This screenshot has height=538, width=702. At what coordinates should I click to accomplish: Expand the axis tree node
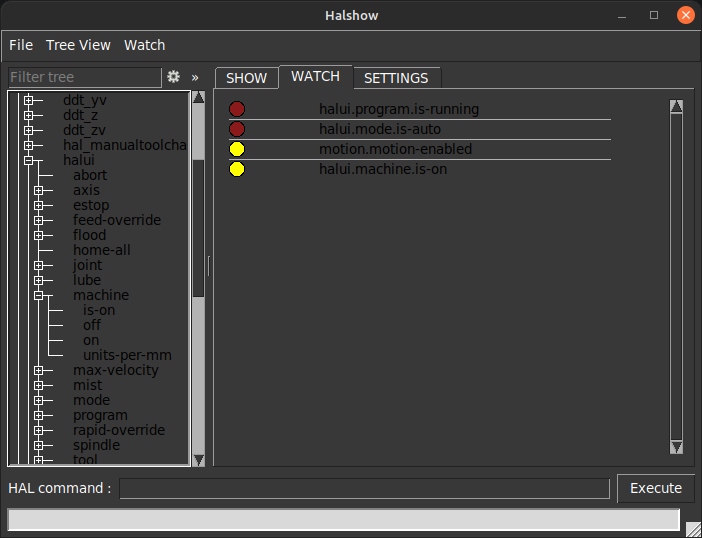coord(39,190)
